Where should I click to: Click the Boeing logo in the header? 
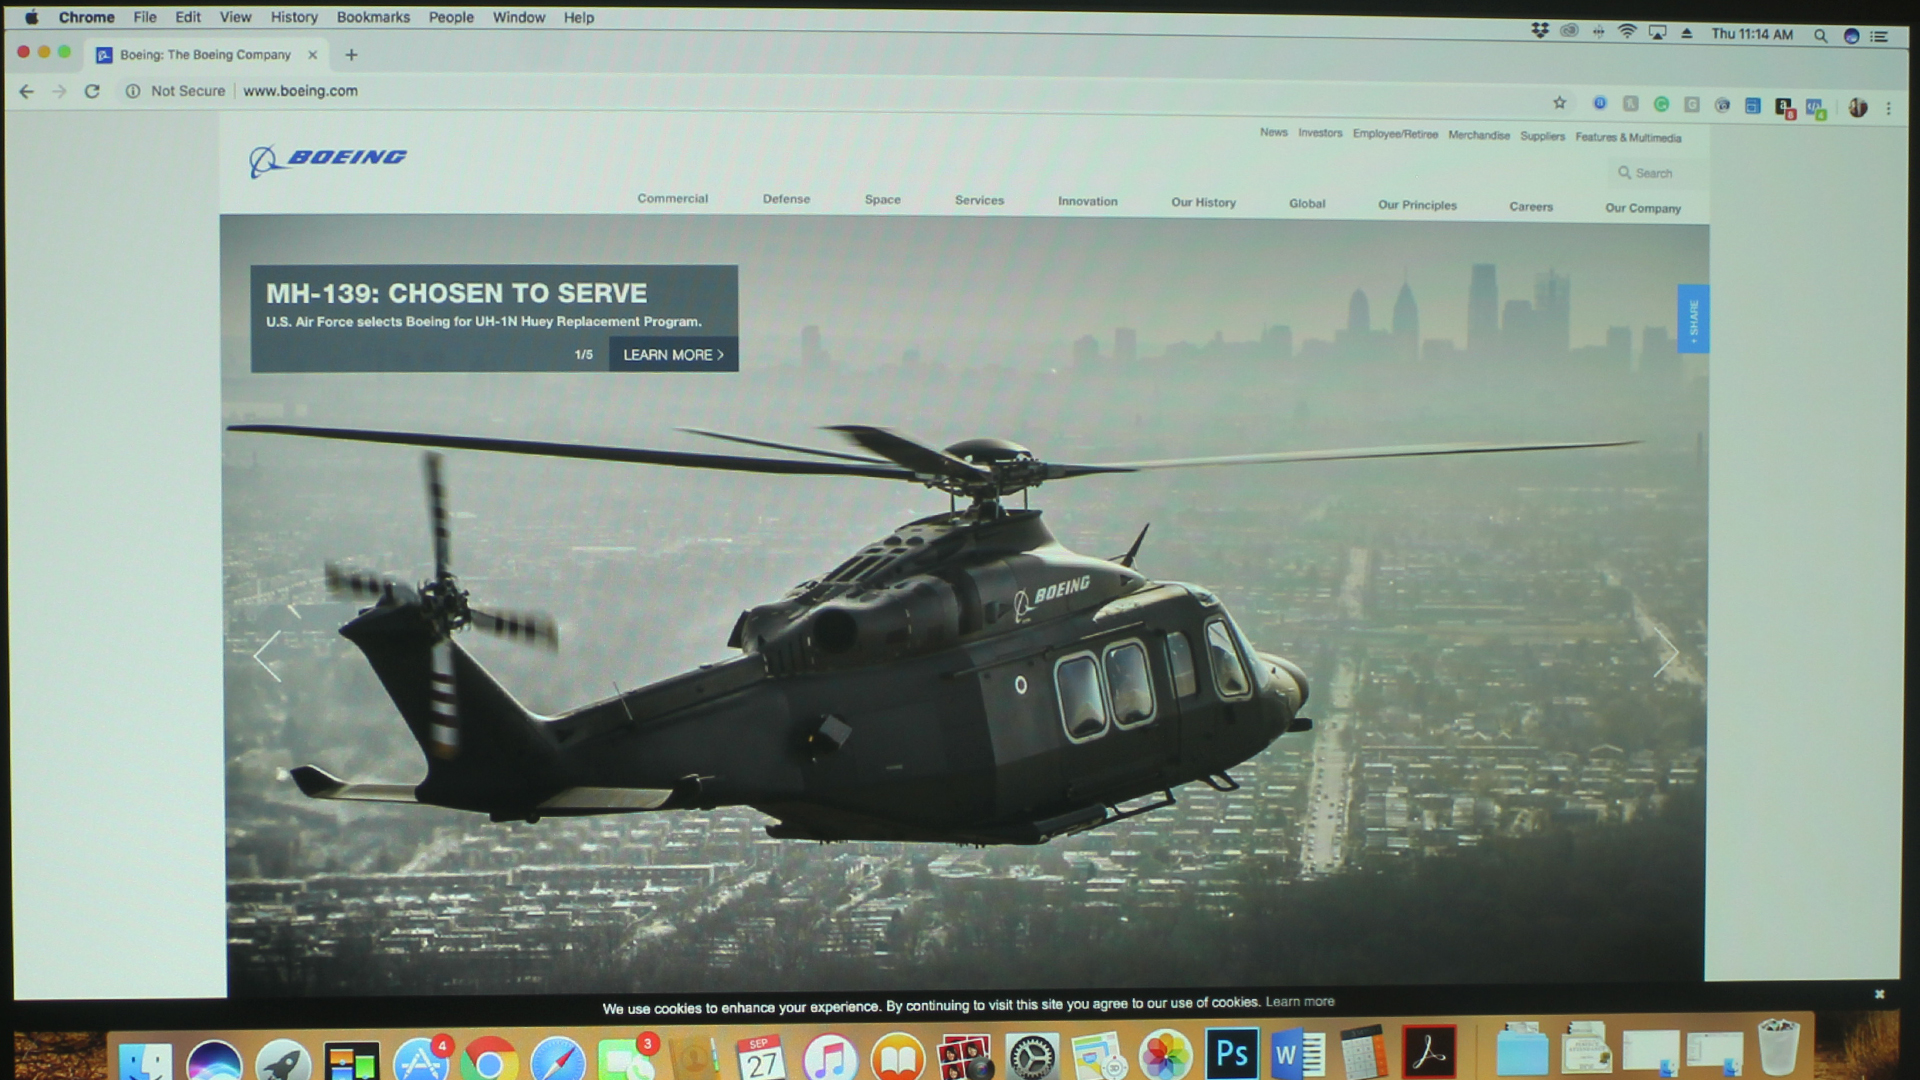click(x=328, y=159)
